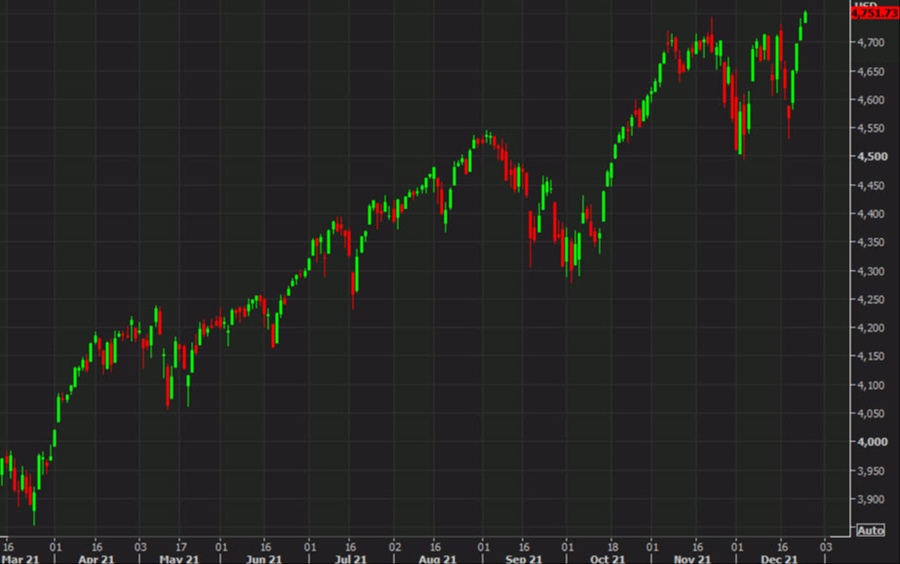The image size is (900, 564).
Task: Click the latest green candle at chart peak
Action: point(806,16)
